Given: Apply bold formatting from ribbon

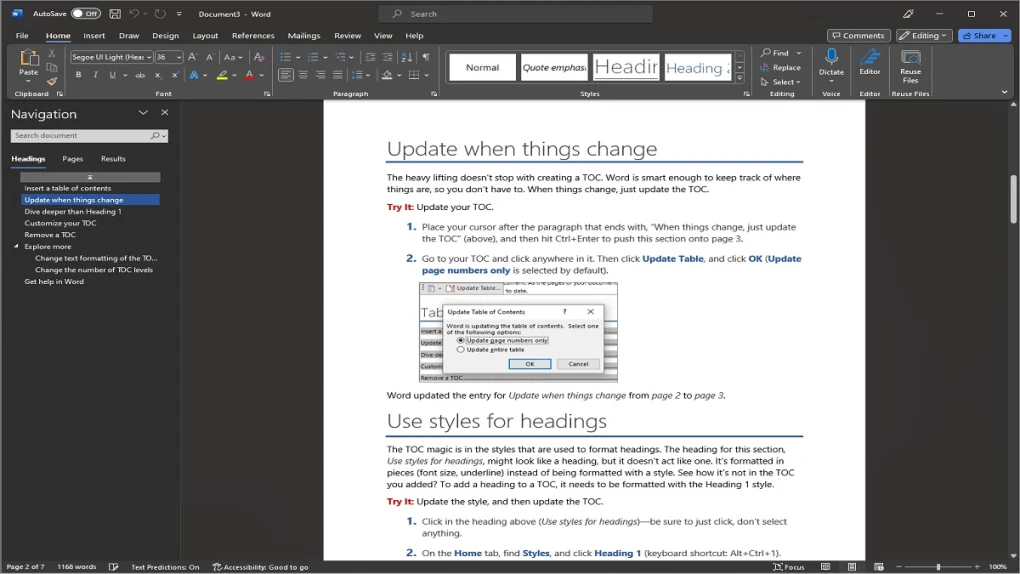Looking at the screenshot, I should [x=79, y=75].
